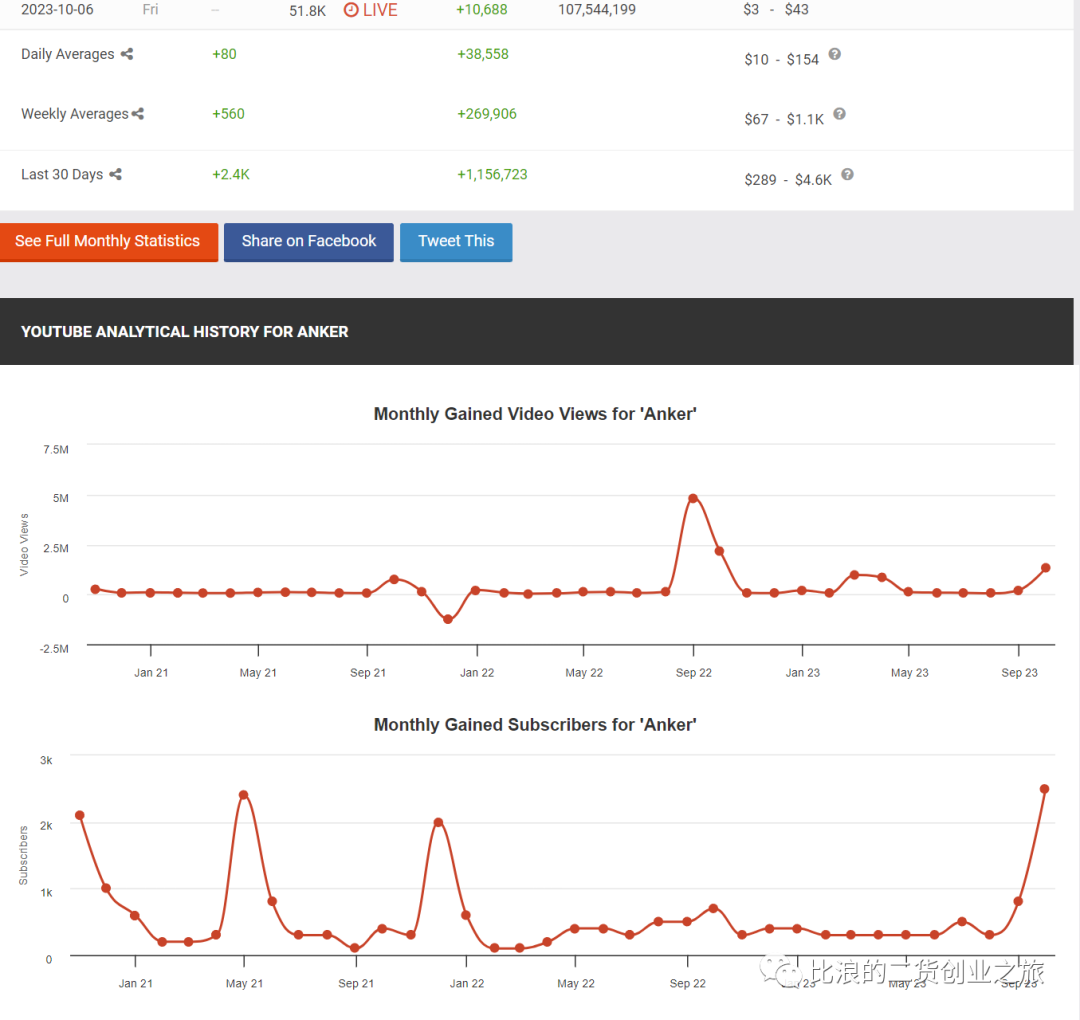
Task: Click the +269,906 weekly average views
Action: (x=487, y=114)
